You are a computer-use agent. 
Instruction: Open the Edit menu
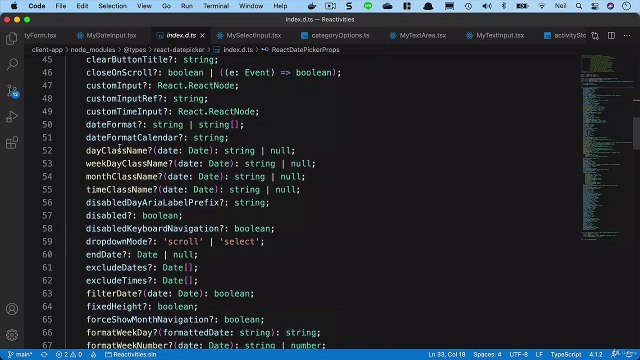82,6
